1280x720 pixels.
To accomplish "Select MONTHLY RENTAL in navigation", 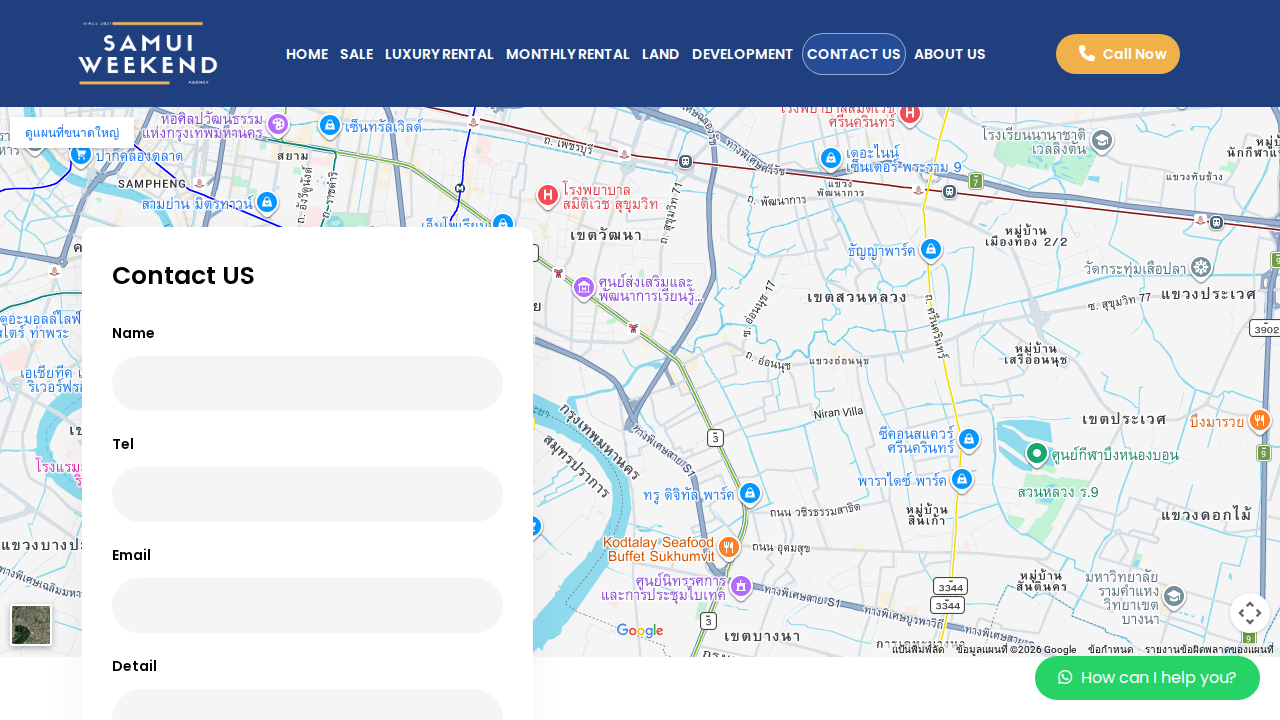I will tap(567, 54).
